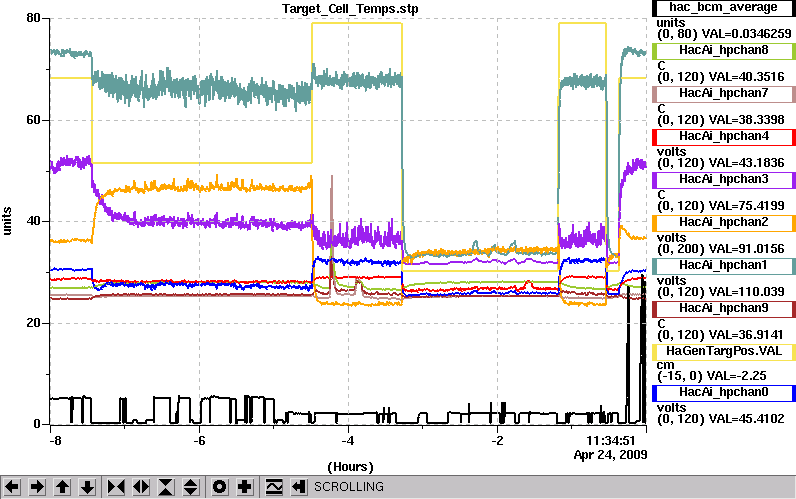Click the (Hours) x-axis label
The height and width of the screenshot is (499, 796).
(350, 467)
